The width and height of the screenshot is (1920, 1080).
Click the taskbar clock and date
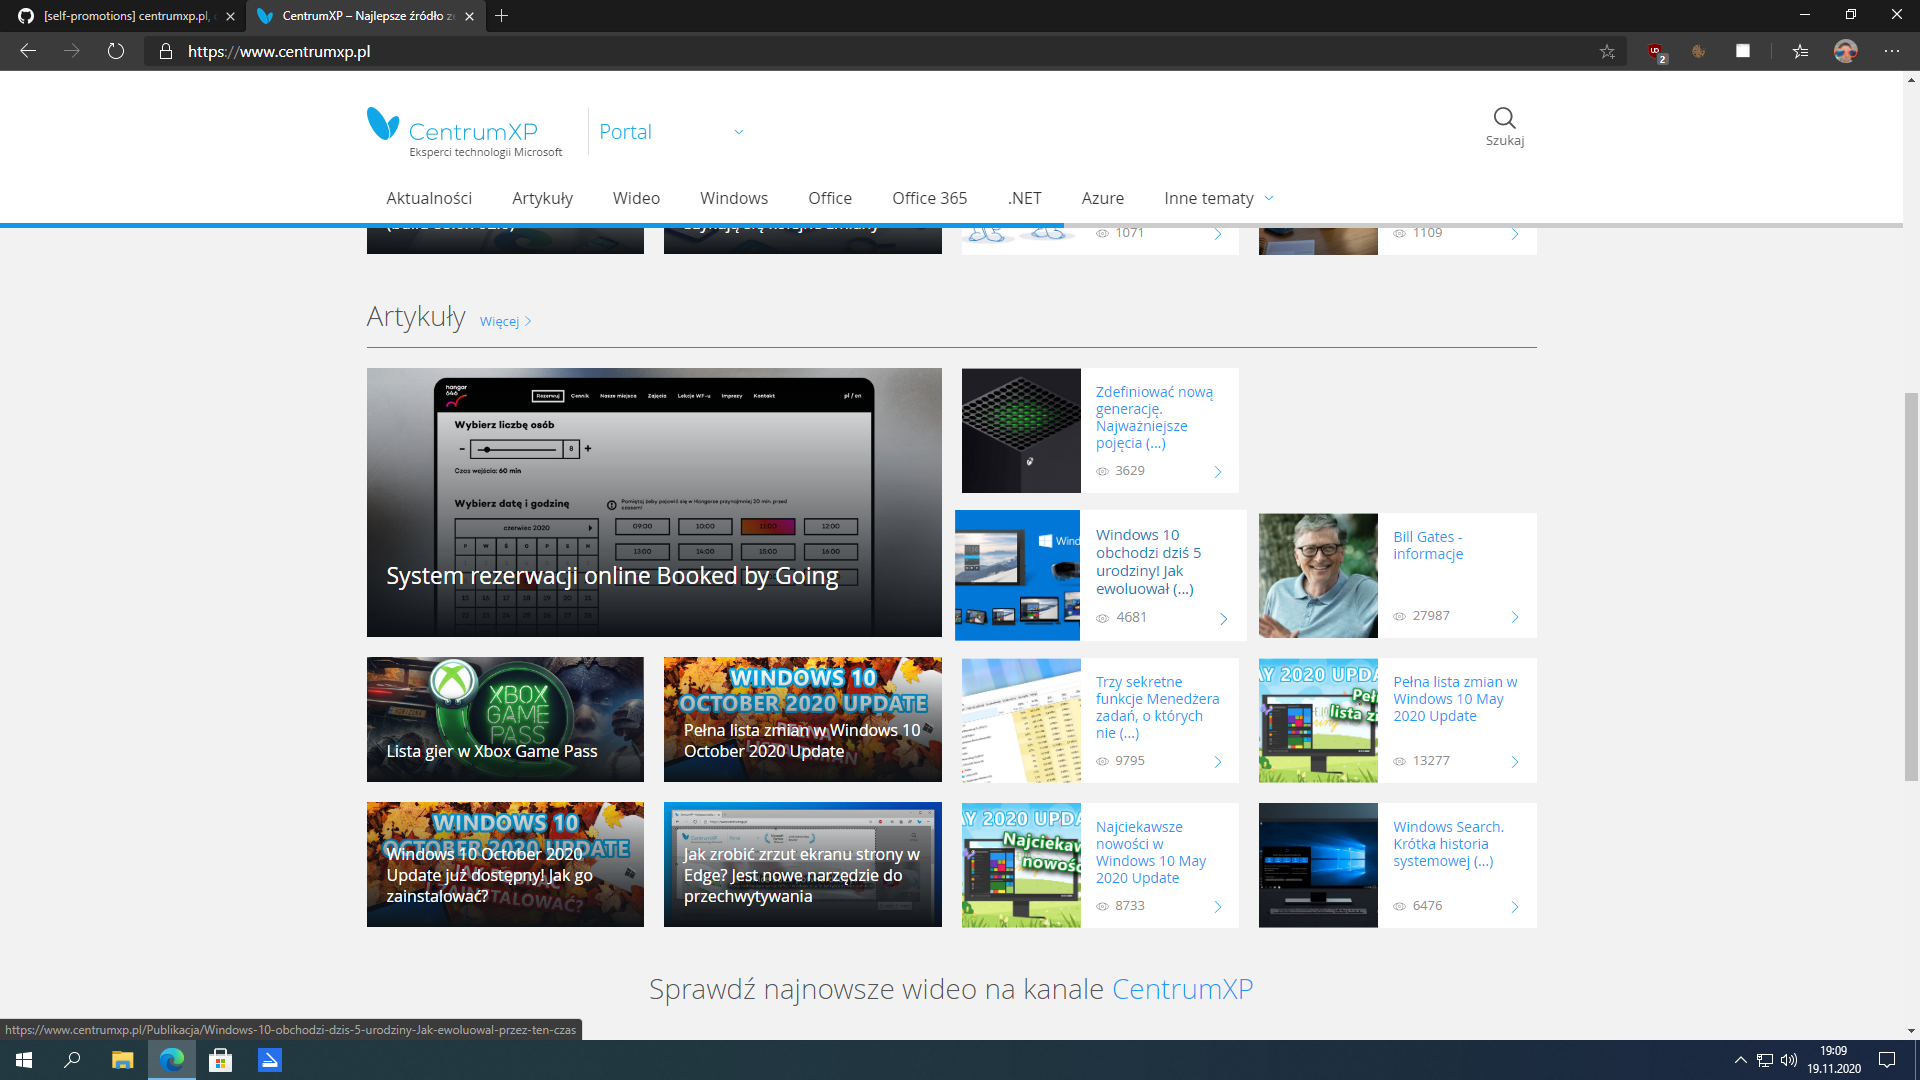[1833, 1060]
